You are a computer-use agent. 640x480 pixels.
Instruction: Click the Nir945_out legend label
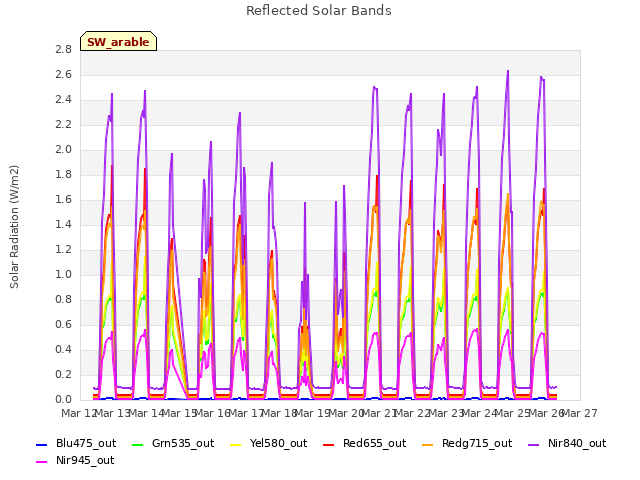(x=85, y=460)
